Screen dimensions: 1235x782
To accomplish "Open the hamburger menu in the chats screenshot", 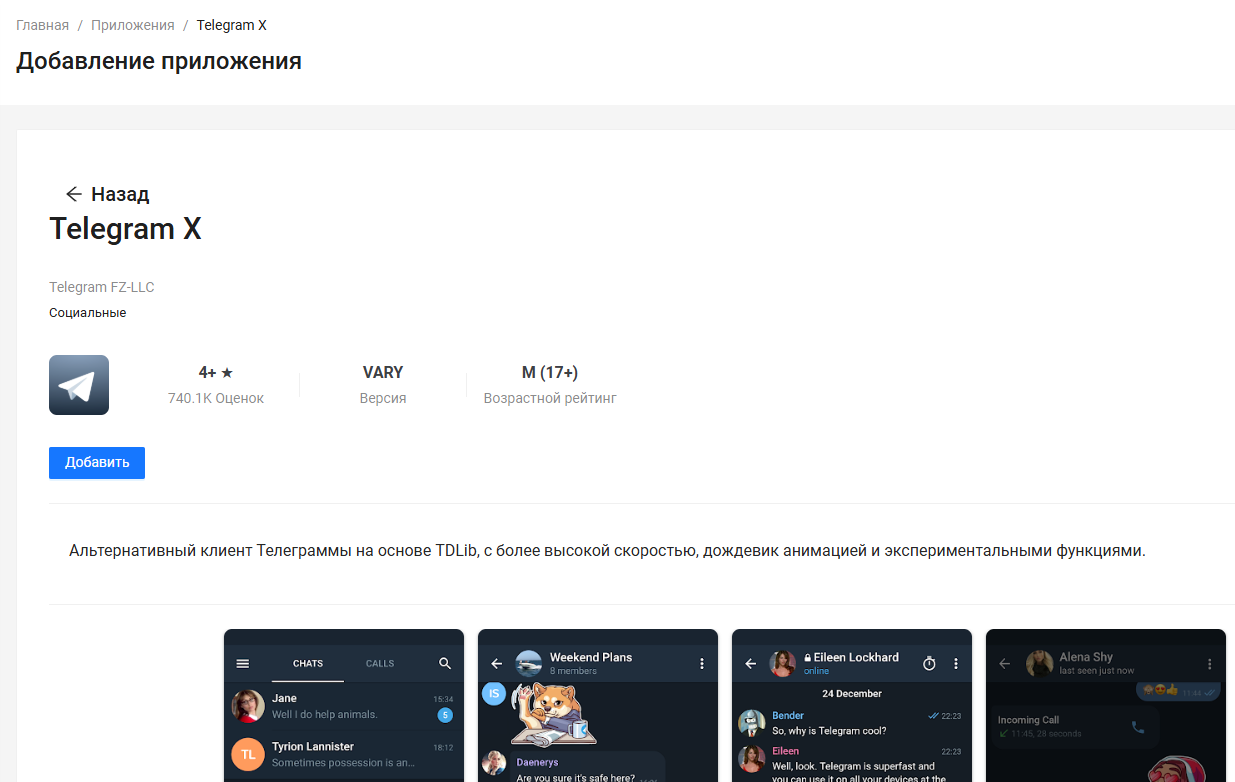I will tap(242, 663).
